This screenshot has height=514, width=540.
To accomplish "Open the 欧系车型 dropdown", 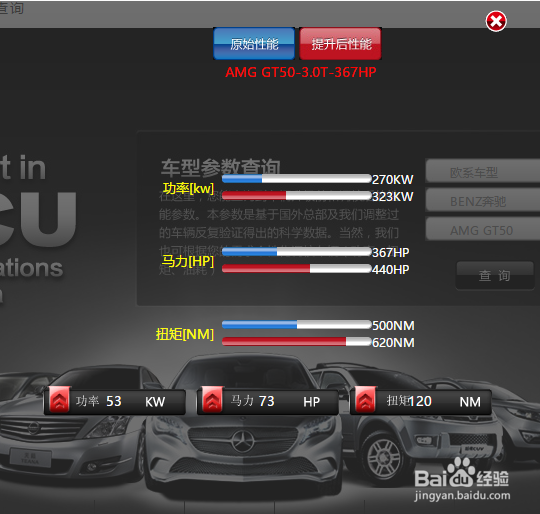I will coord(483,171).
